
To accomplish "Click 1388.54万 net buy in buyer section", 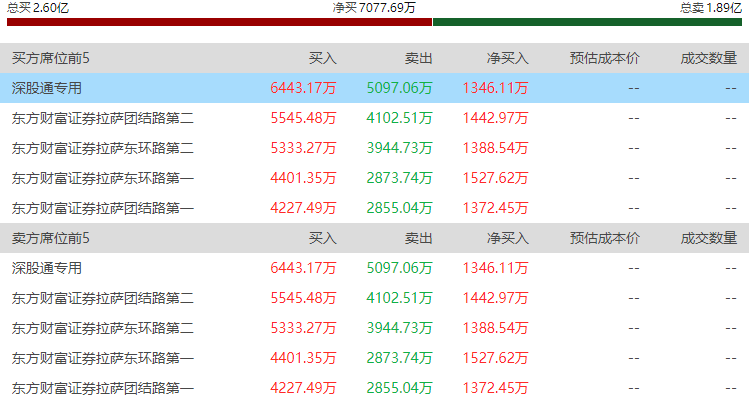I will pyautogui.click(x=495, y=148).
